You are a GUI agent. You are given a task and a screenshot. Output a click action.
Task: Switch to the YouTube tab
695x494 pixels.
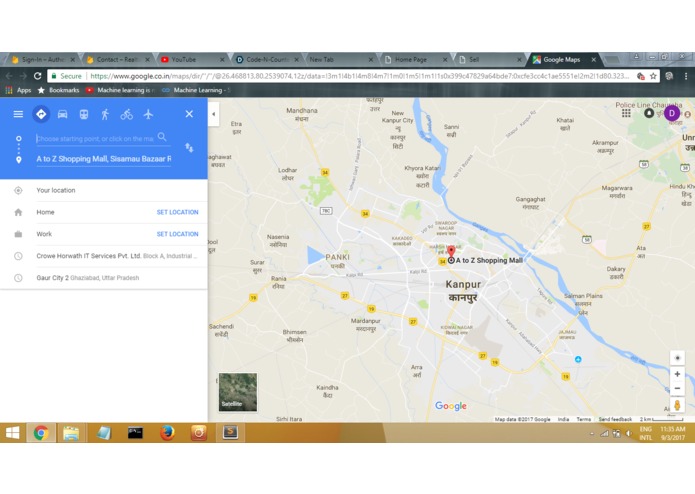coord(193,59)
